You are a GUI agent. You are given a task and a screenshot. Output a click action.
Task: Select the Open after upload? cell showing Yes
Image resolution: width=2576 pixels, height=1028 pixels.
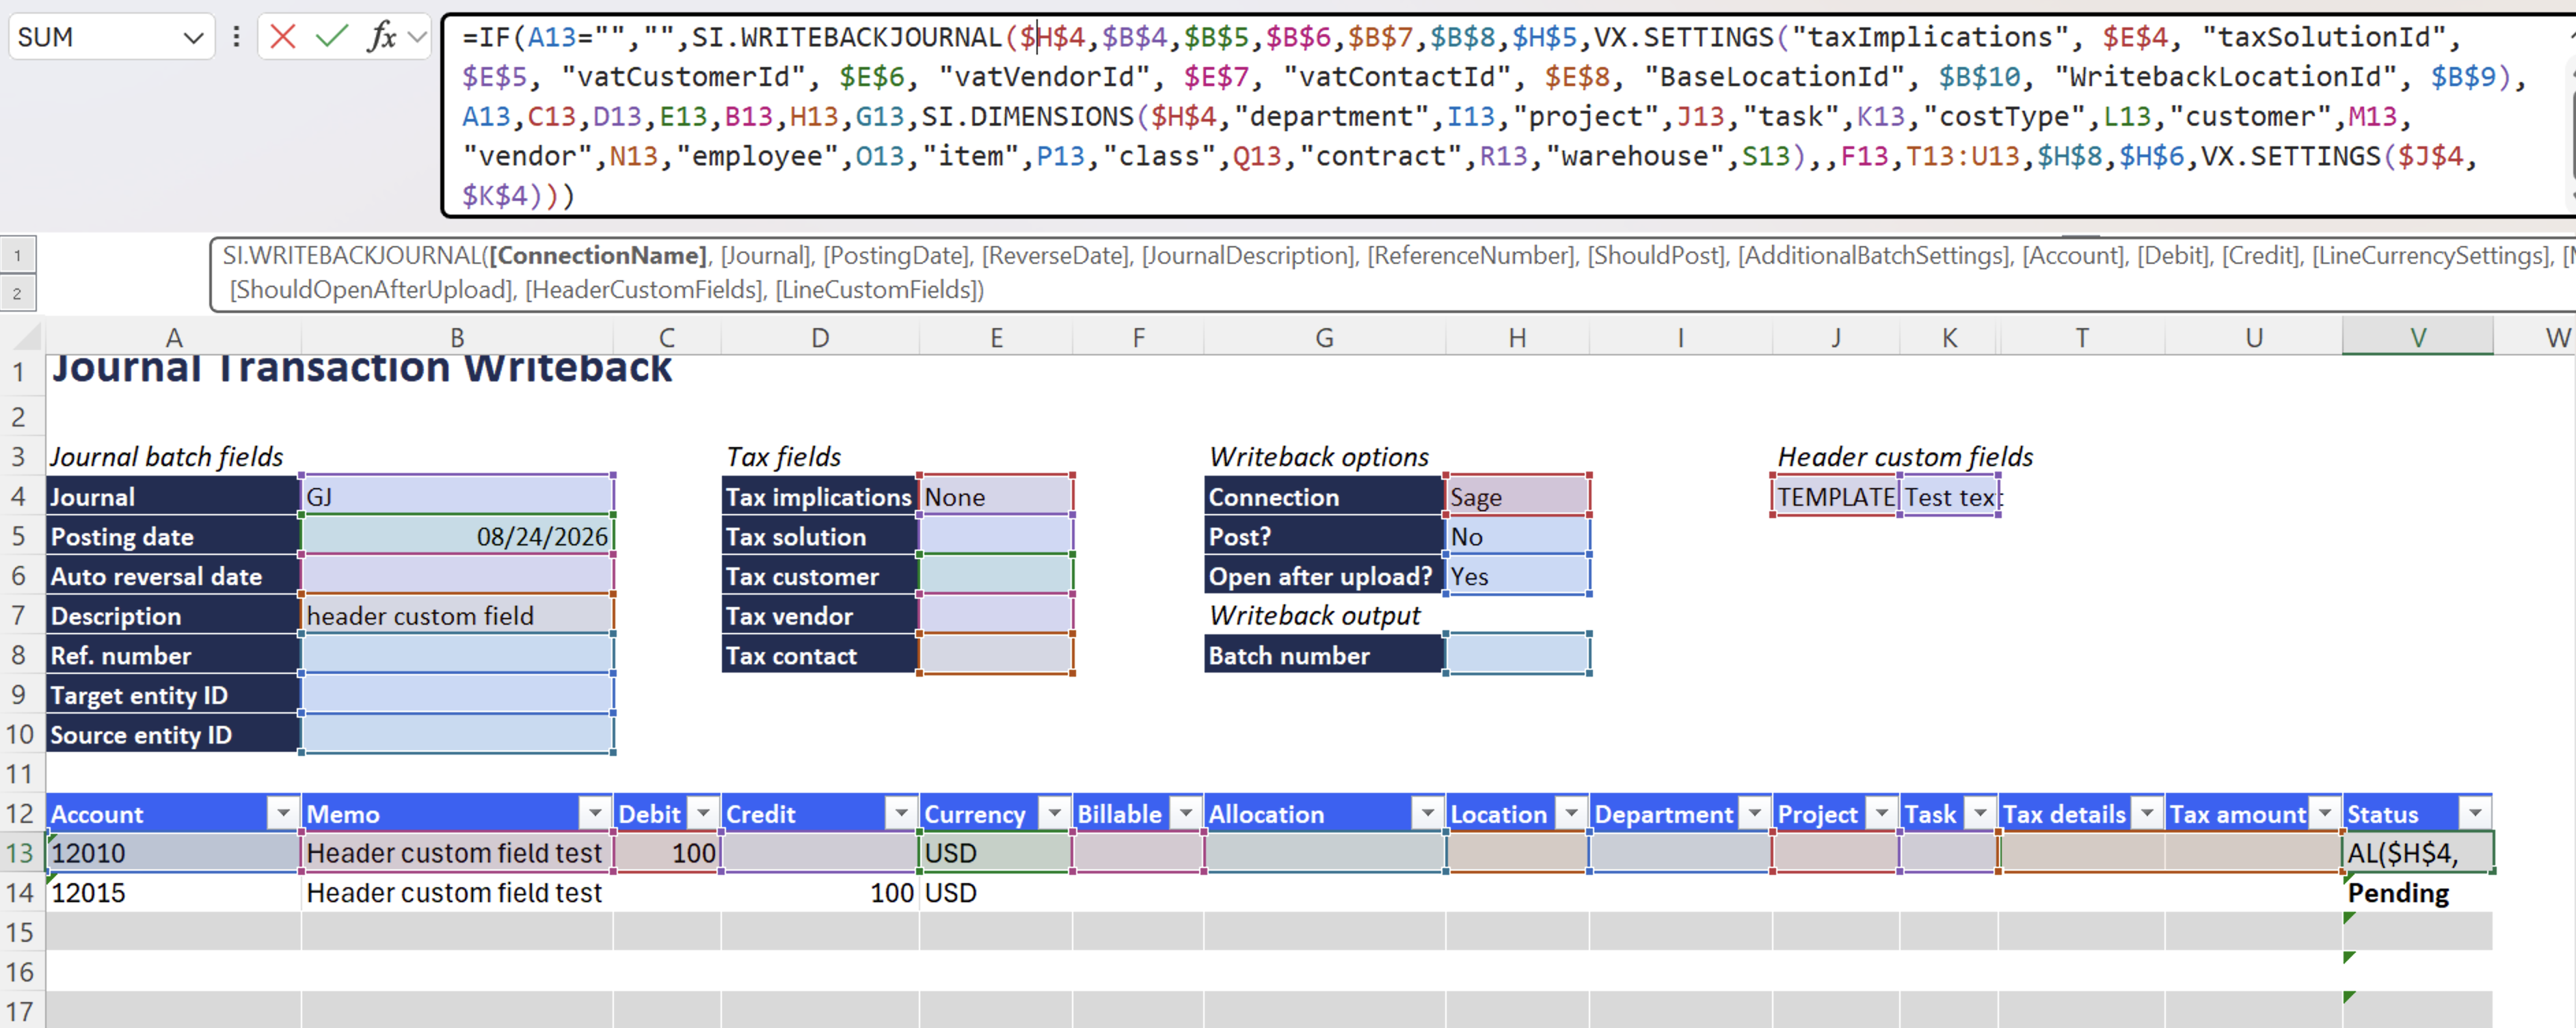tap(1517, 575)
